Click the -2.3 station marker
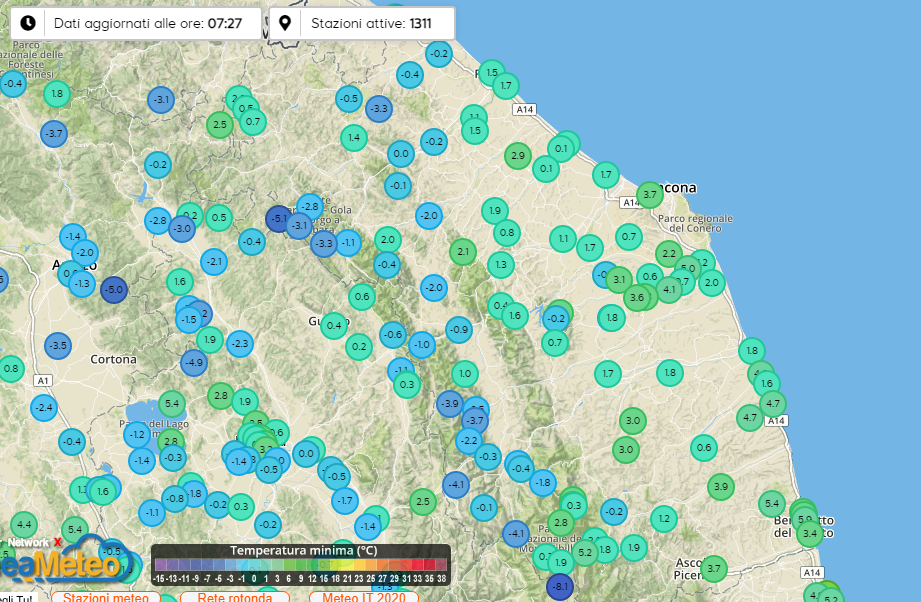 pyautogui.click(x=239, y=343)
